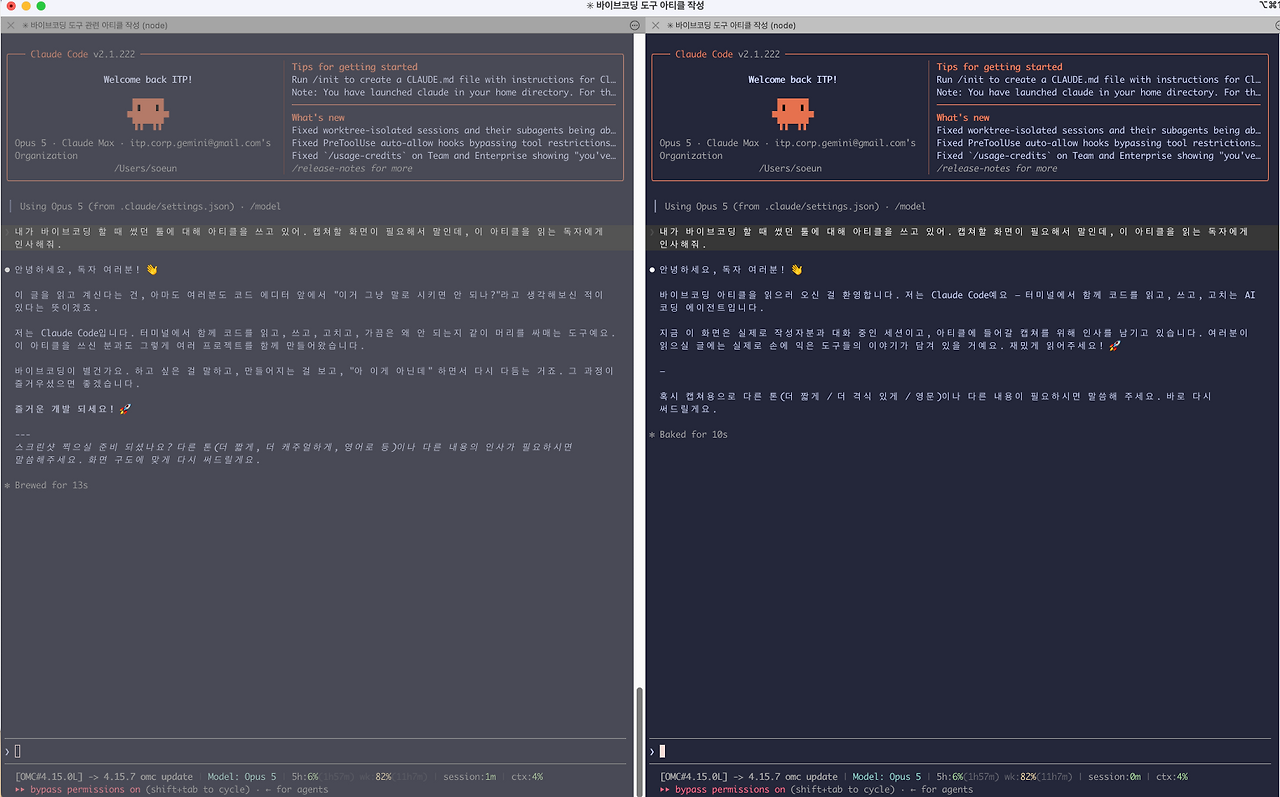Screen dimensions: 1280x797
Task: Focus the prompt input in the left pane
Action: (316, 751)
